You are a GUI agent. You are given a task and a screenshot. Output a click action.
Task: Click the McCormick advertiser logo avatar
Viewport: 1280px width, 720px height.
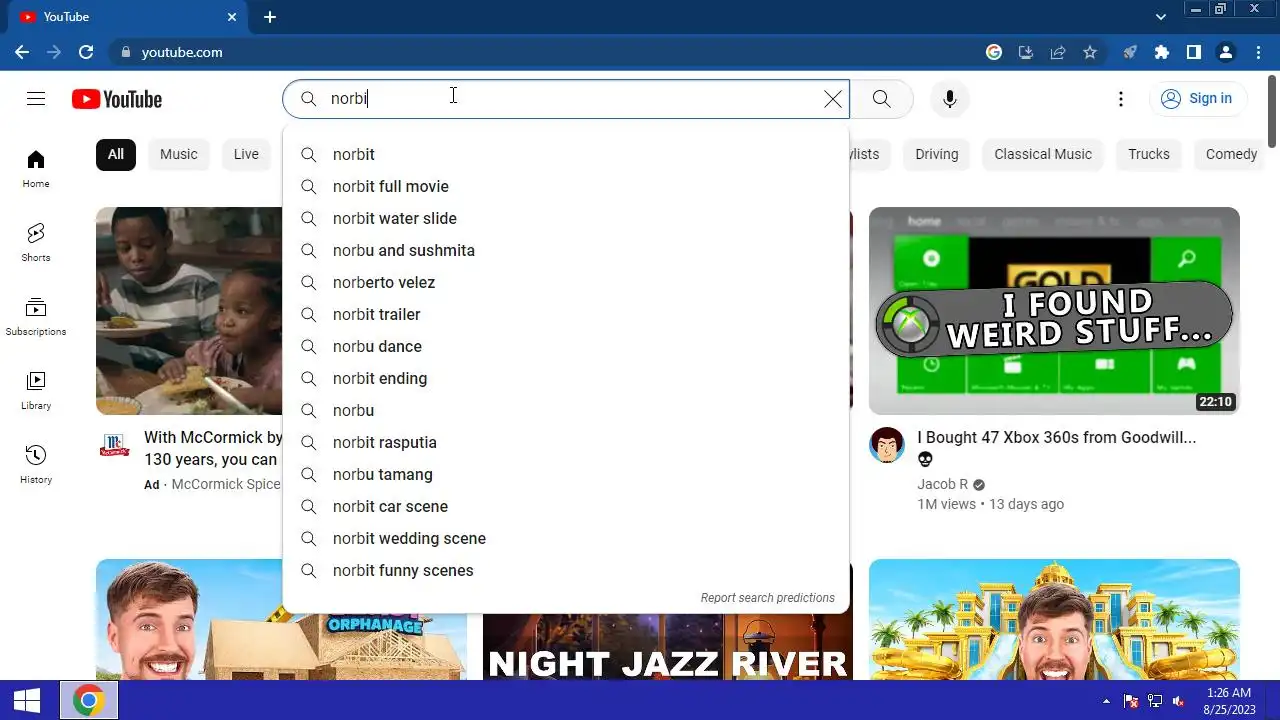114,445
